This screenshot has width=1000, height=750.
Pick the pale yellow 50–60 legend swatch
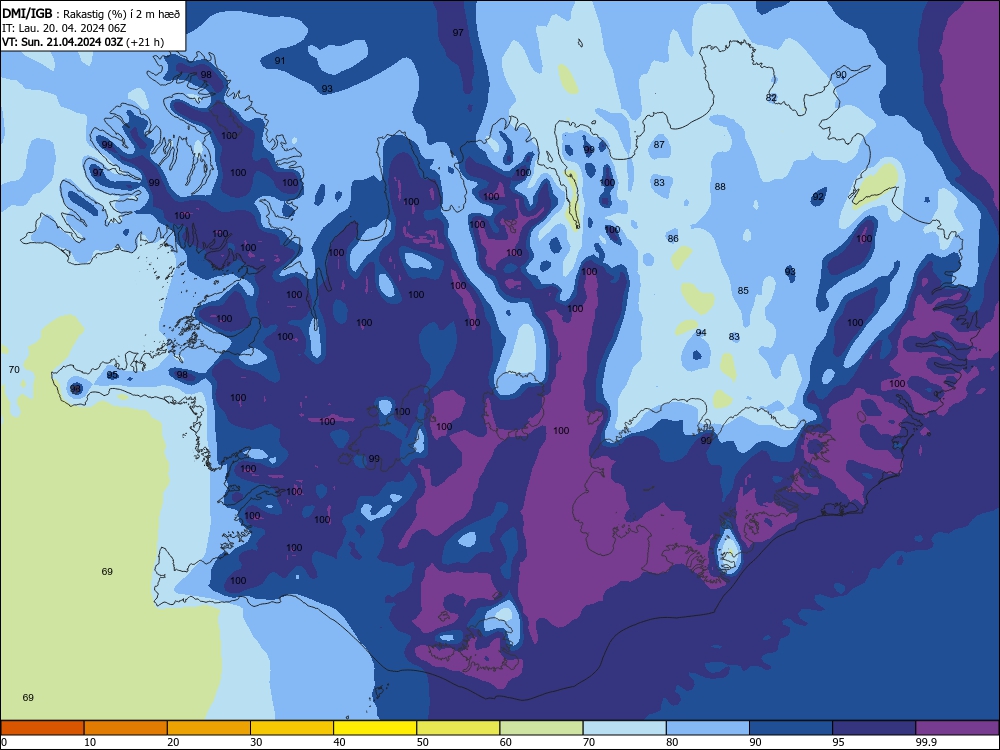click(458, 728)
